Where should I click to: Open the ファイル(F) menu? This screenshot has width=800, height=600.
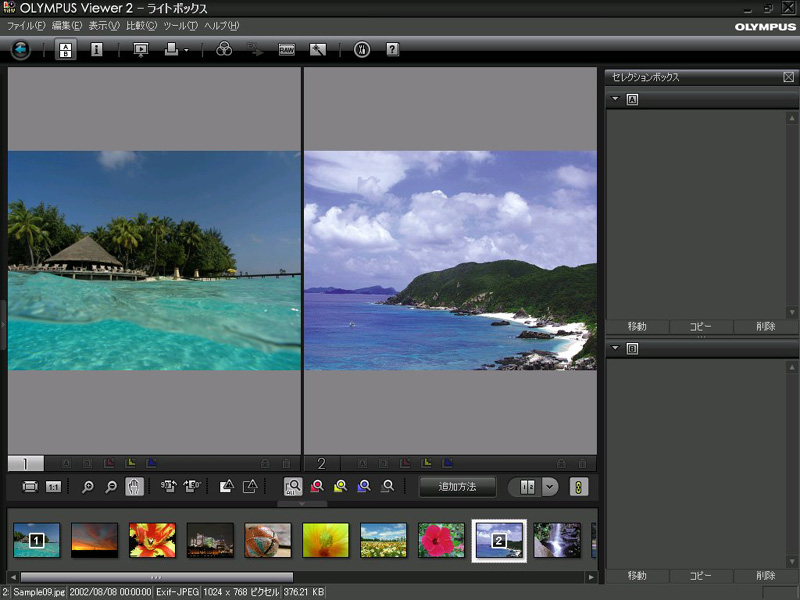[26, 25]
